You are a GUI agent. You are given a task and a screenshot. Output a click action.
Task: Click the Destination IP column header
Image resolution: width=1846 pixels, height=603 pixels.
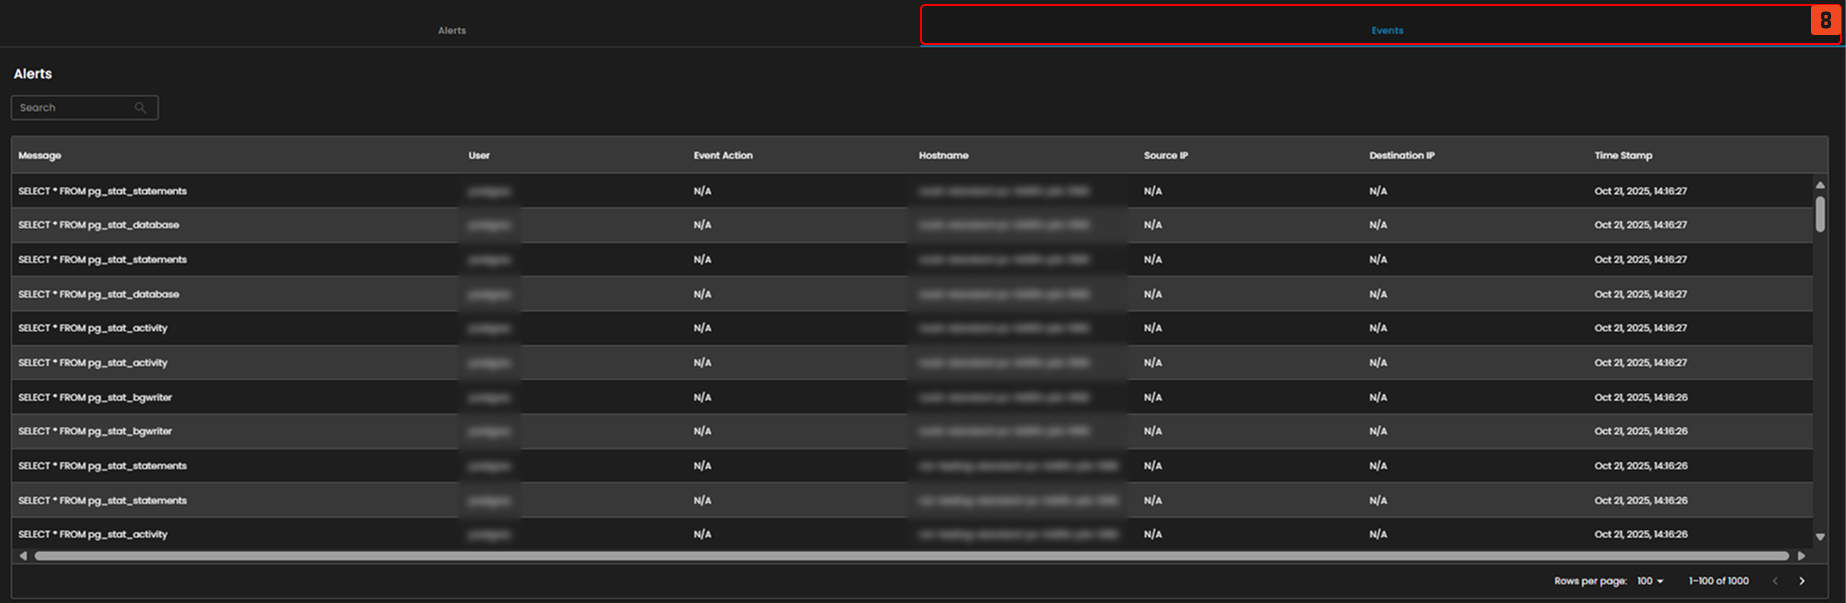click(x=1401, y=156)
